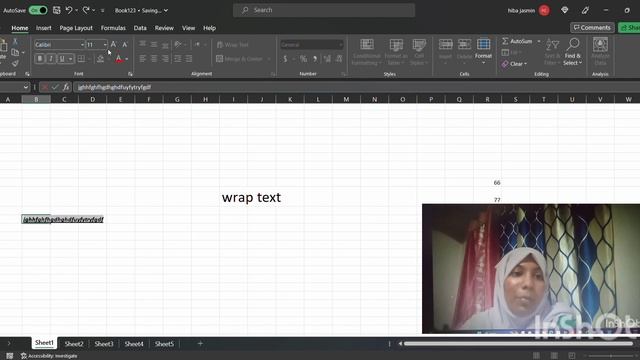Toggle Italic formatting
The height and width of the screenshot is (360, 640).
coord(51,59)
